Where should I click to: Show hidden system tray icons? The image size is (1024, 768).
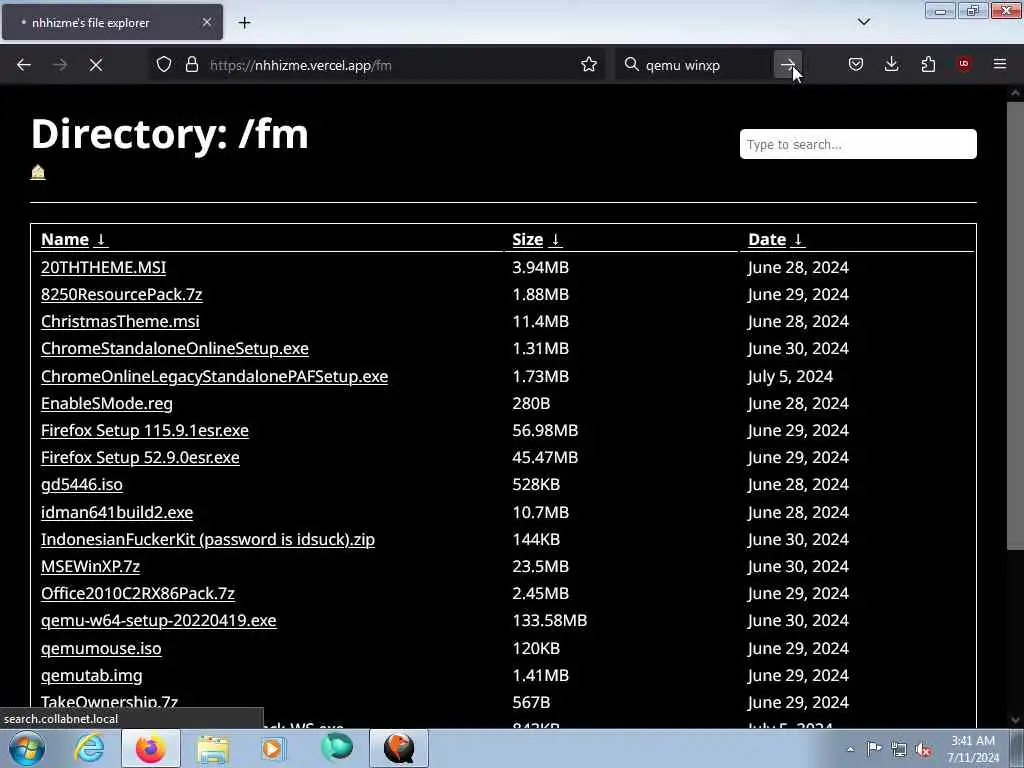(x=850, y=749)
